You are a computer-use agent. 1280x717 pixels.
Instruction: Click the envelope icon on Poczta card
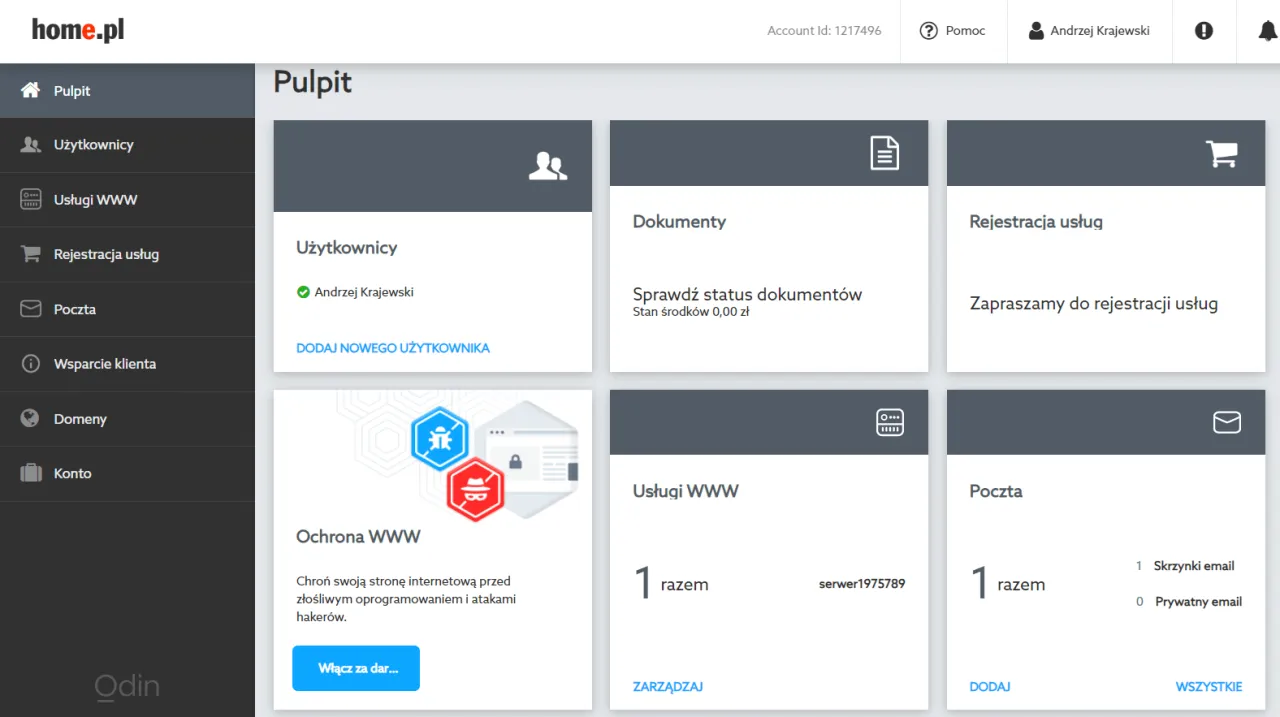click(x=1226, y=423)
